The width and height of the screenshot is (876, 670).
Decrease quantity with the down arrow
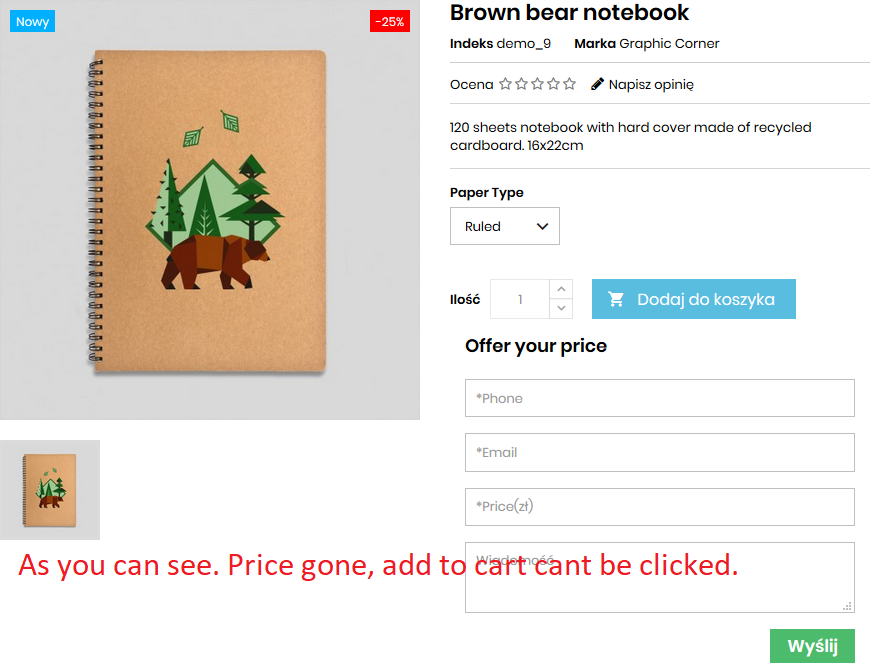pyautogui.click(x=561, y=308)
